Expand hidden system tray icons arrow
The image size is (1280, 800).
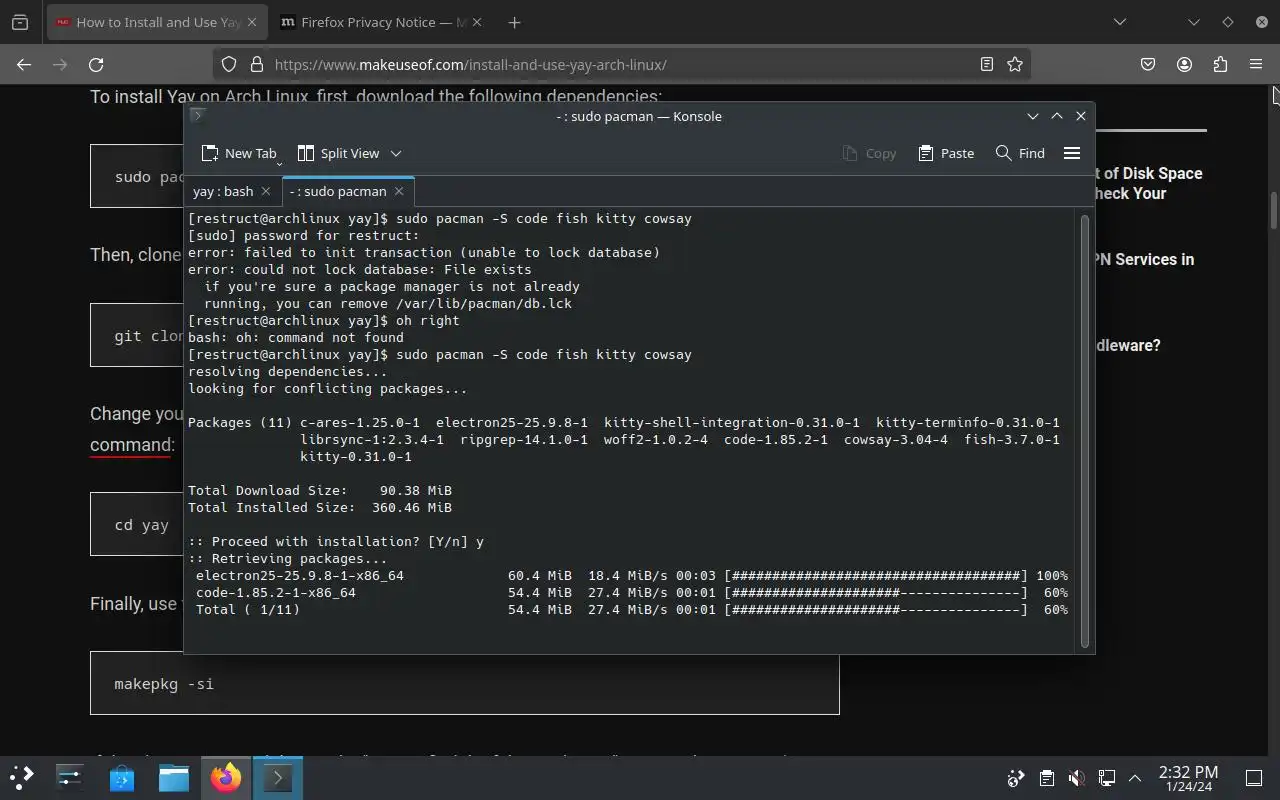coord(1135,778)
